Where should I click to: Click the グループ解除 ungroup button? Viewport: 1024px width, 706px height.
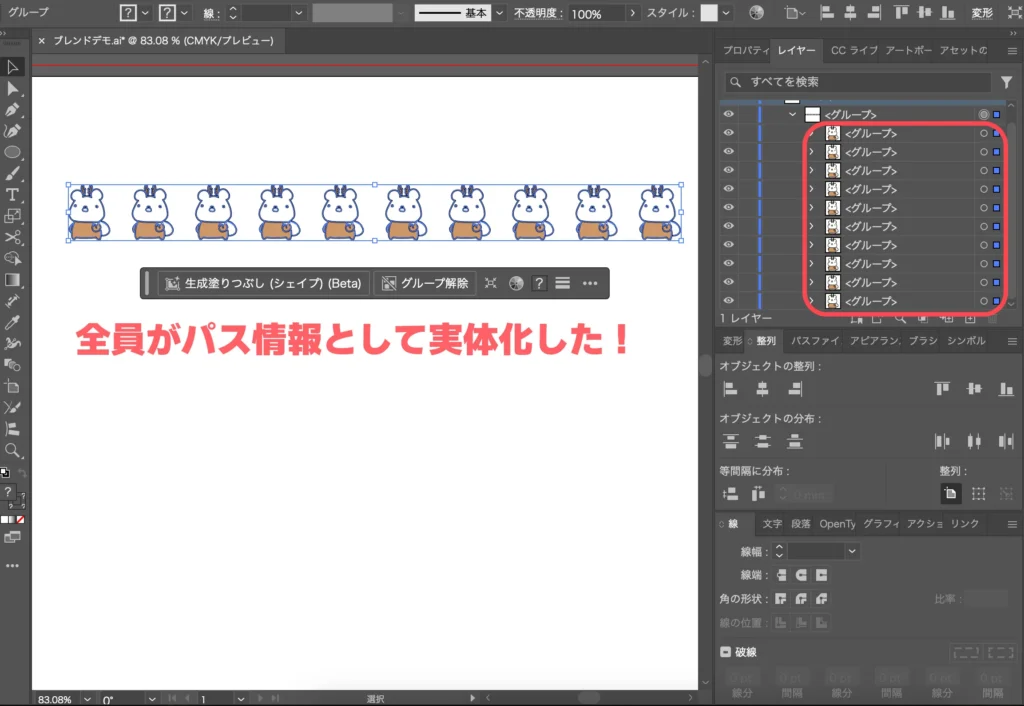[425, 283]
